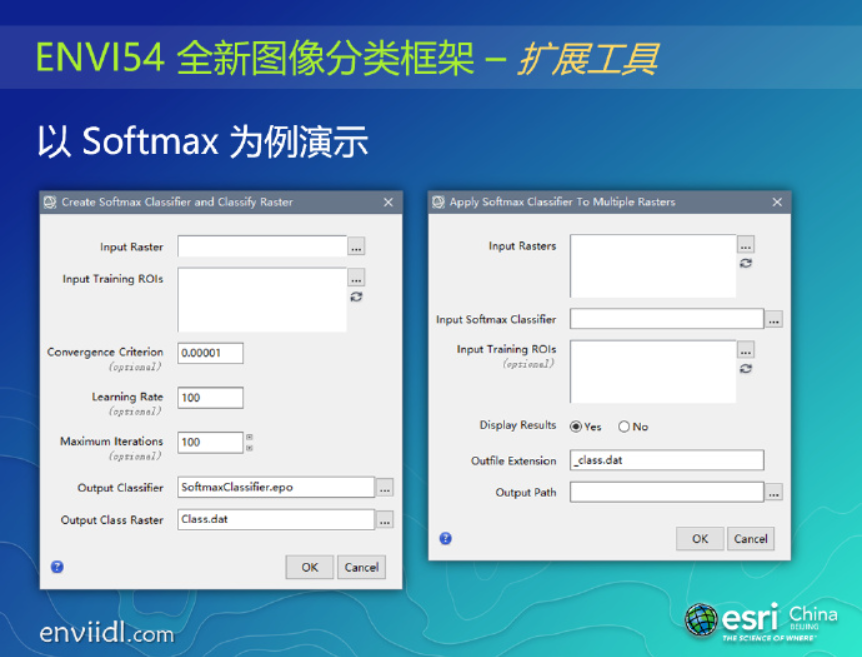This screenshot has height=657, width=862.
Task: Click Cancel in Apply Softmax Classifier dialog
Action: (x=750, y=538)
